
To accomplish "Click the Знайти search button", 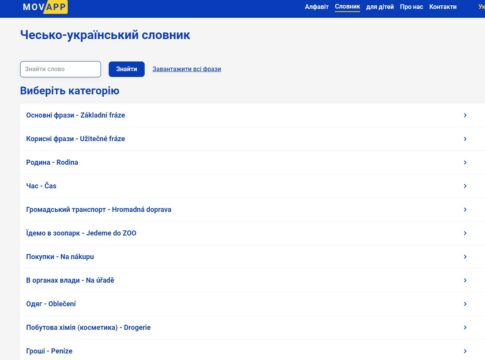I will pos(127,69).
